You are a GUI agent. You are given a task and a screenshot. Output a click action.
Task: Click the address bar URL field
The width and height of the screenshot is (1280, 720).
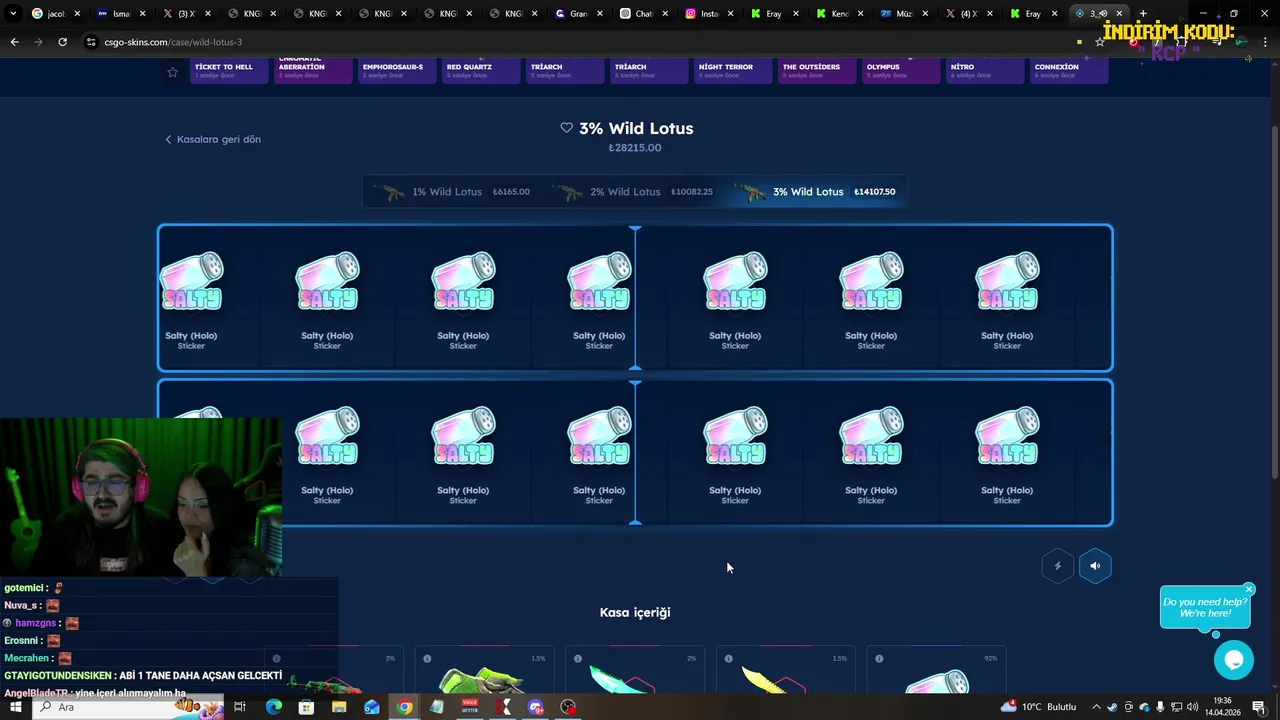[x=580, y=42]
